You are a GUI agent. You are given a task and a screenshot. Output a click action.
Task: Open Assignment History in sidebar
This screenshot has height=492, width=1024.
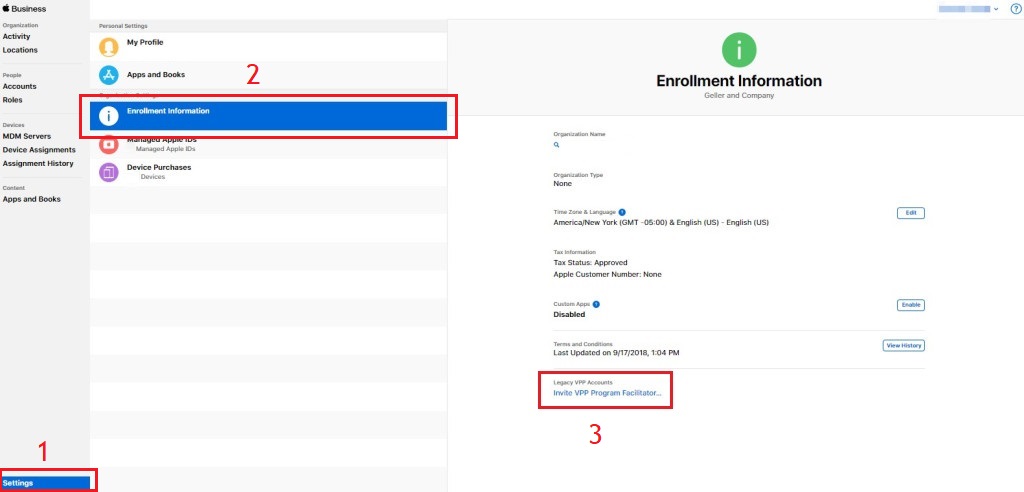38,163
